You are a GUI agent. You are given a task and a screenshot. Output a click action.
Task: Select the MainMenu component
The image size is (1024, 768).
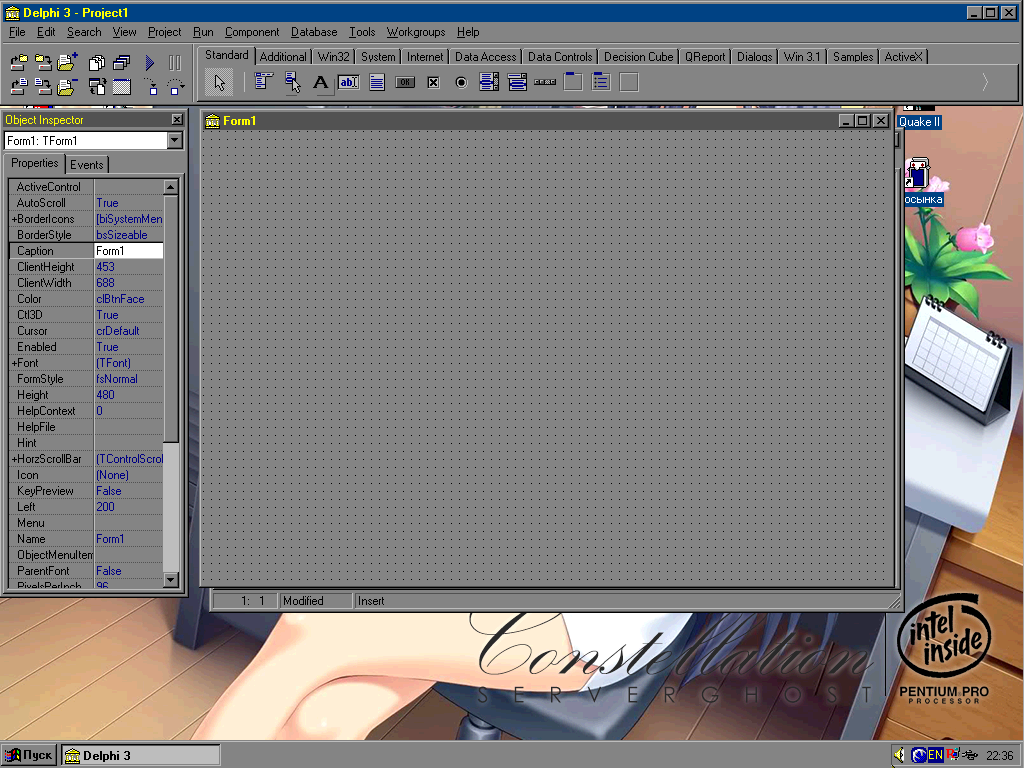click(x=263, y=82)
